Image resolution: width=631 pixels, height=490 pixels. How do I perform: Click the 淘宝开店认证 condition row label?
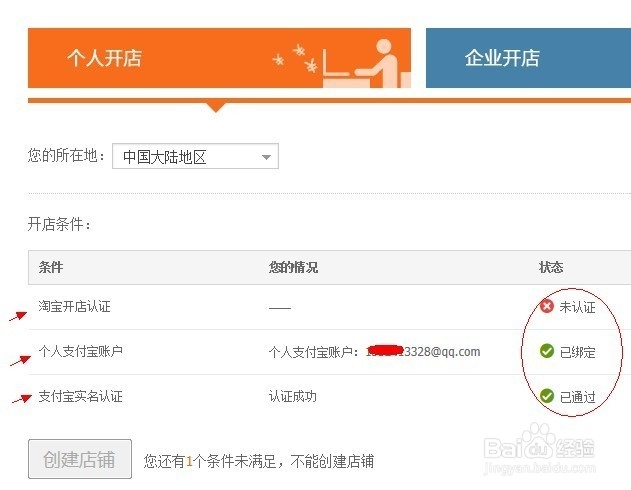[74, 306]
